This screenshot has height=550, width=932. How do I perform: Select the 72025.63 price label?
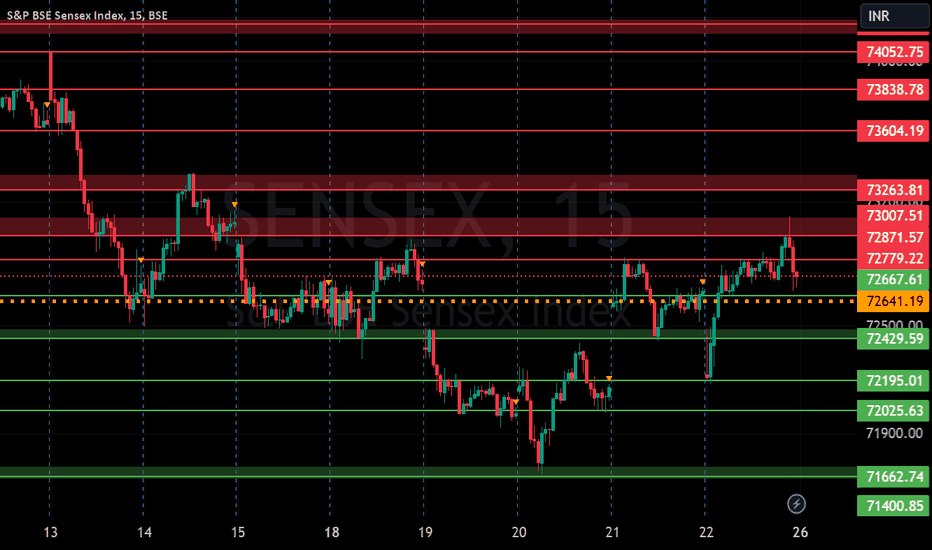tap(893, 411)
